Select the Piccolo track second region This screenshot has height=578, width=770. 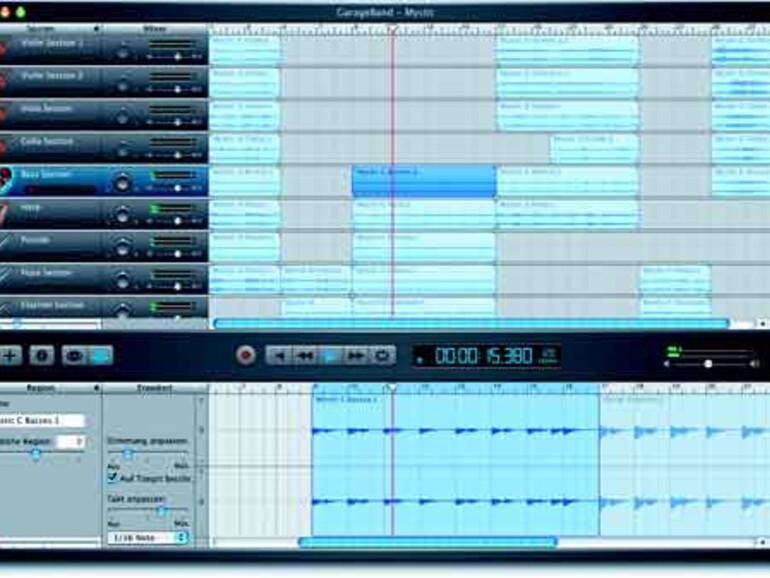[424, 247]
